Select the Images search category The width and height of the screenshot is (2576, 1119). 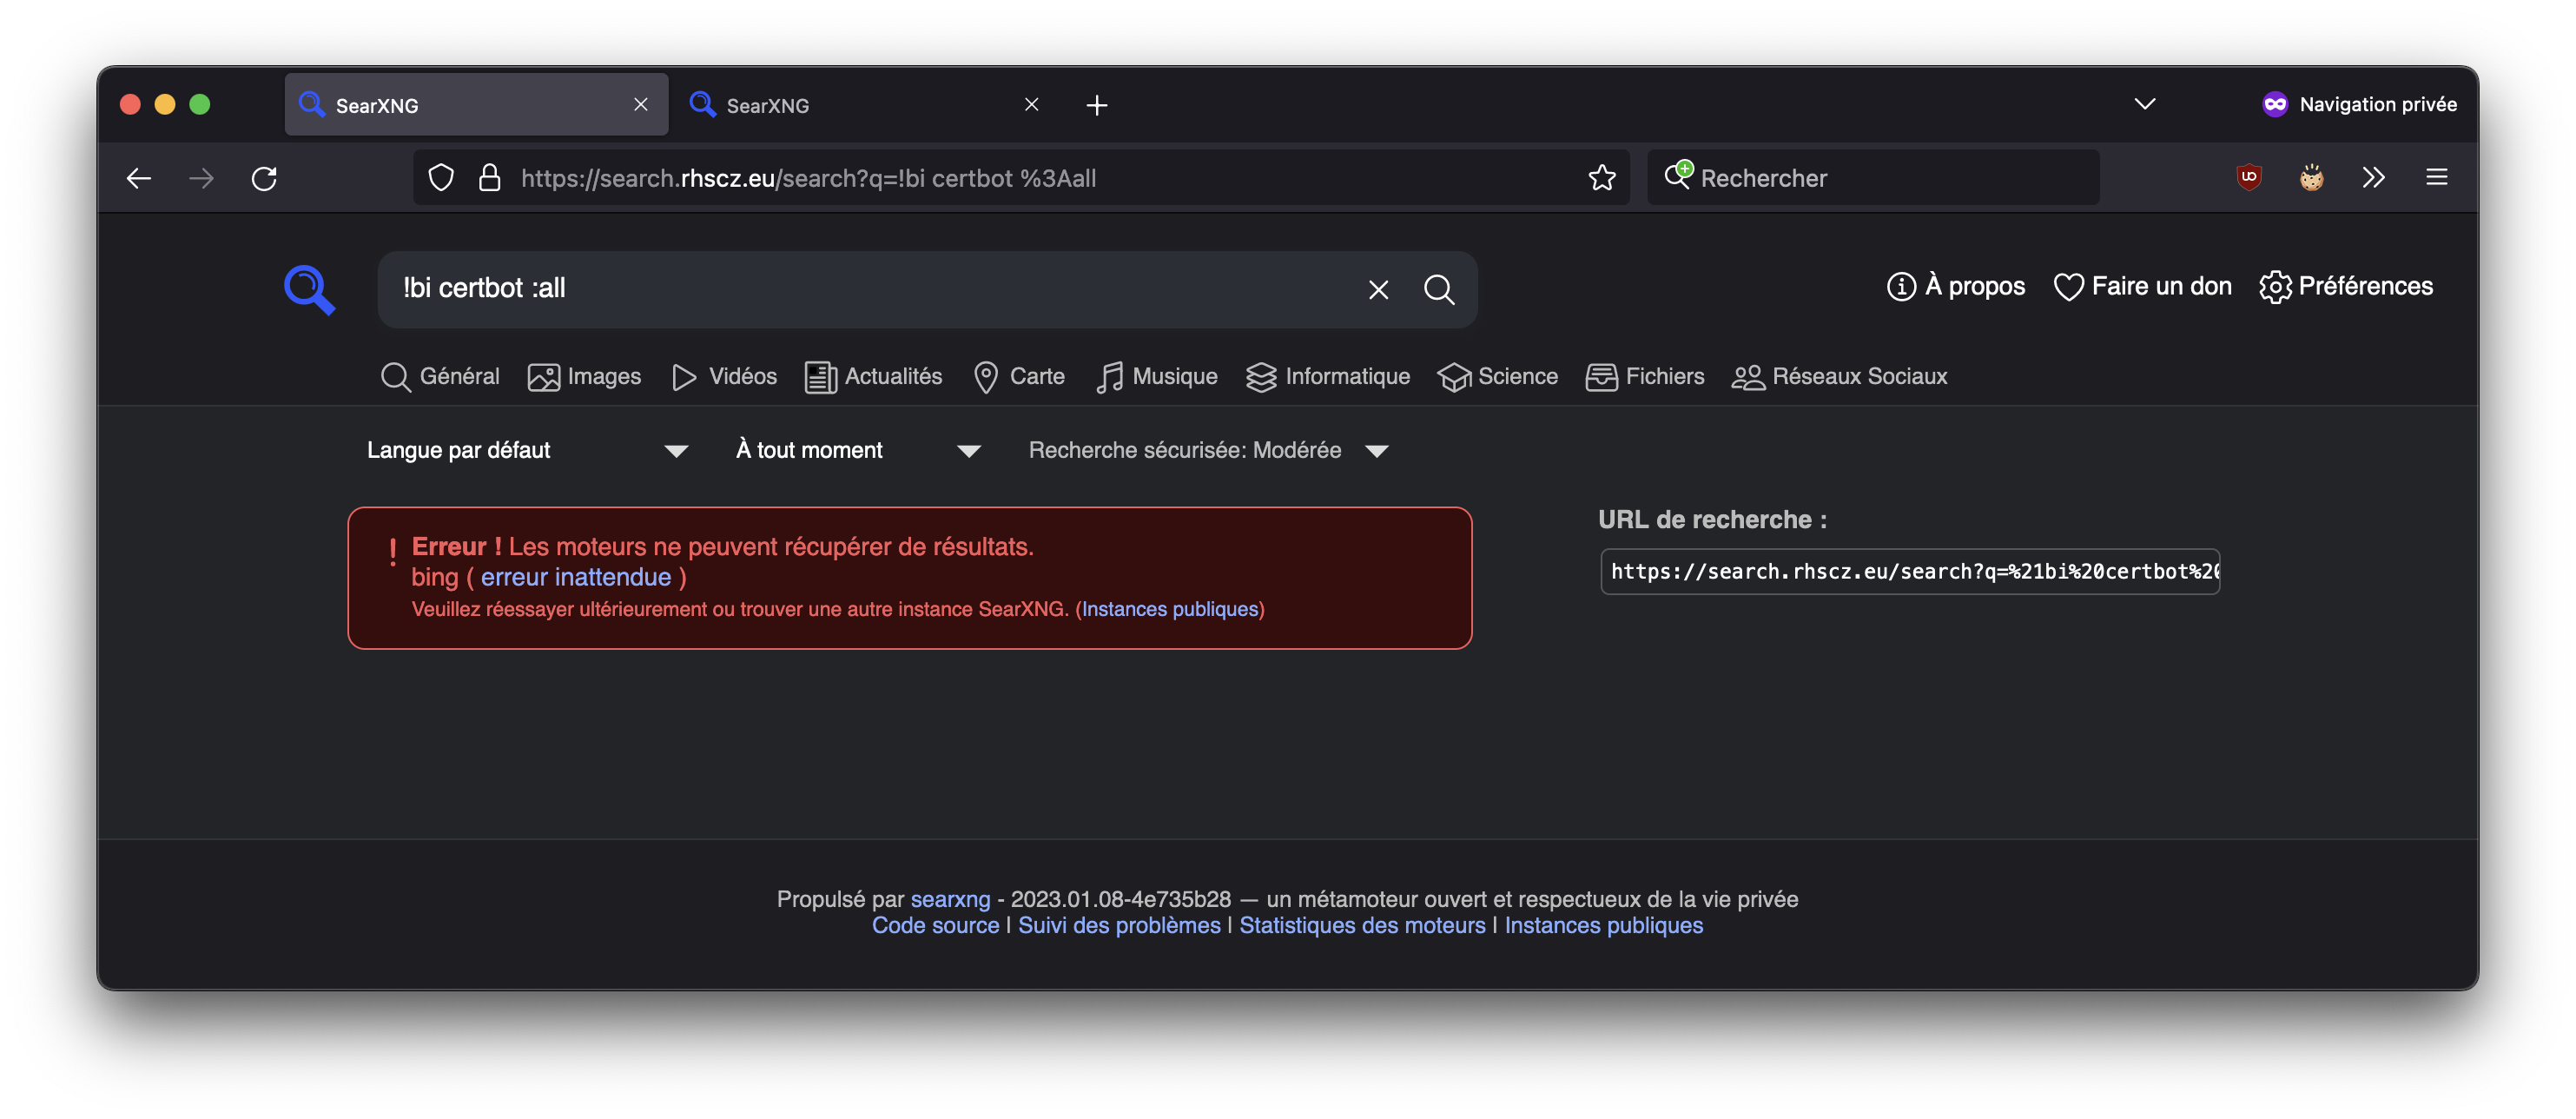coord(584,377)
